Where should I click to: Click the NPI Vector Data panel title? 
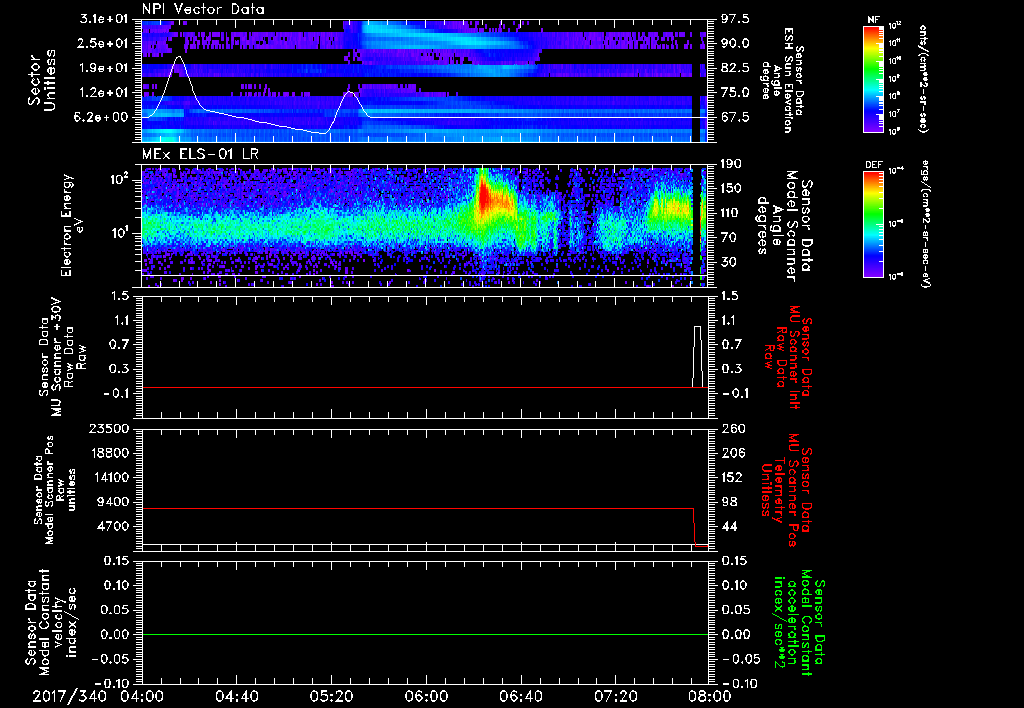click(x=203, y=9)
